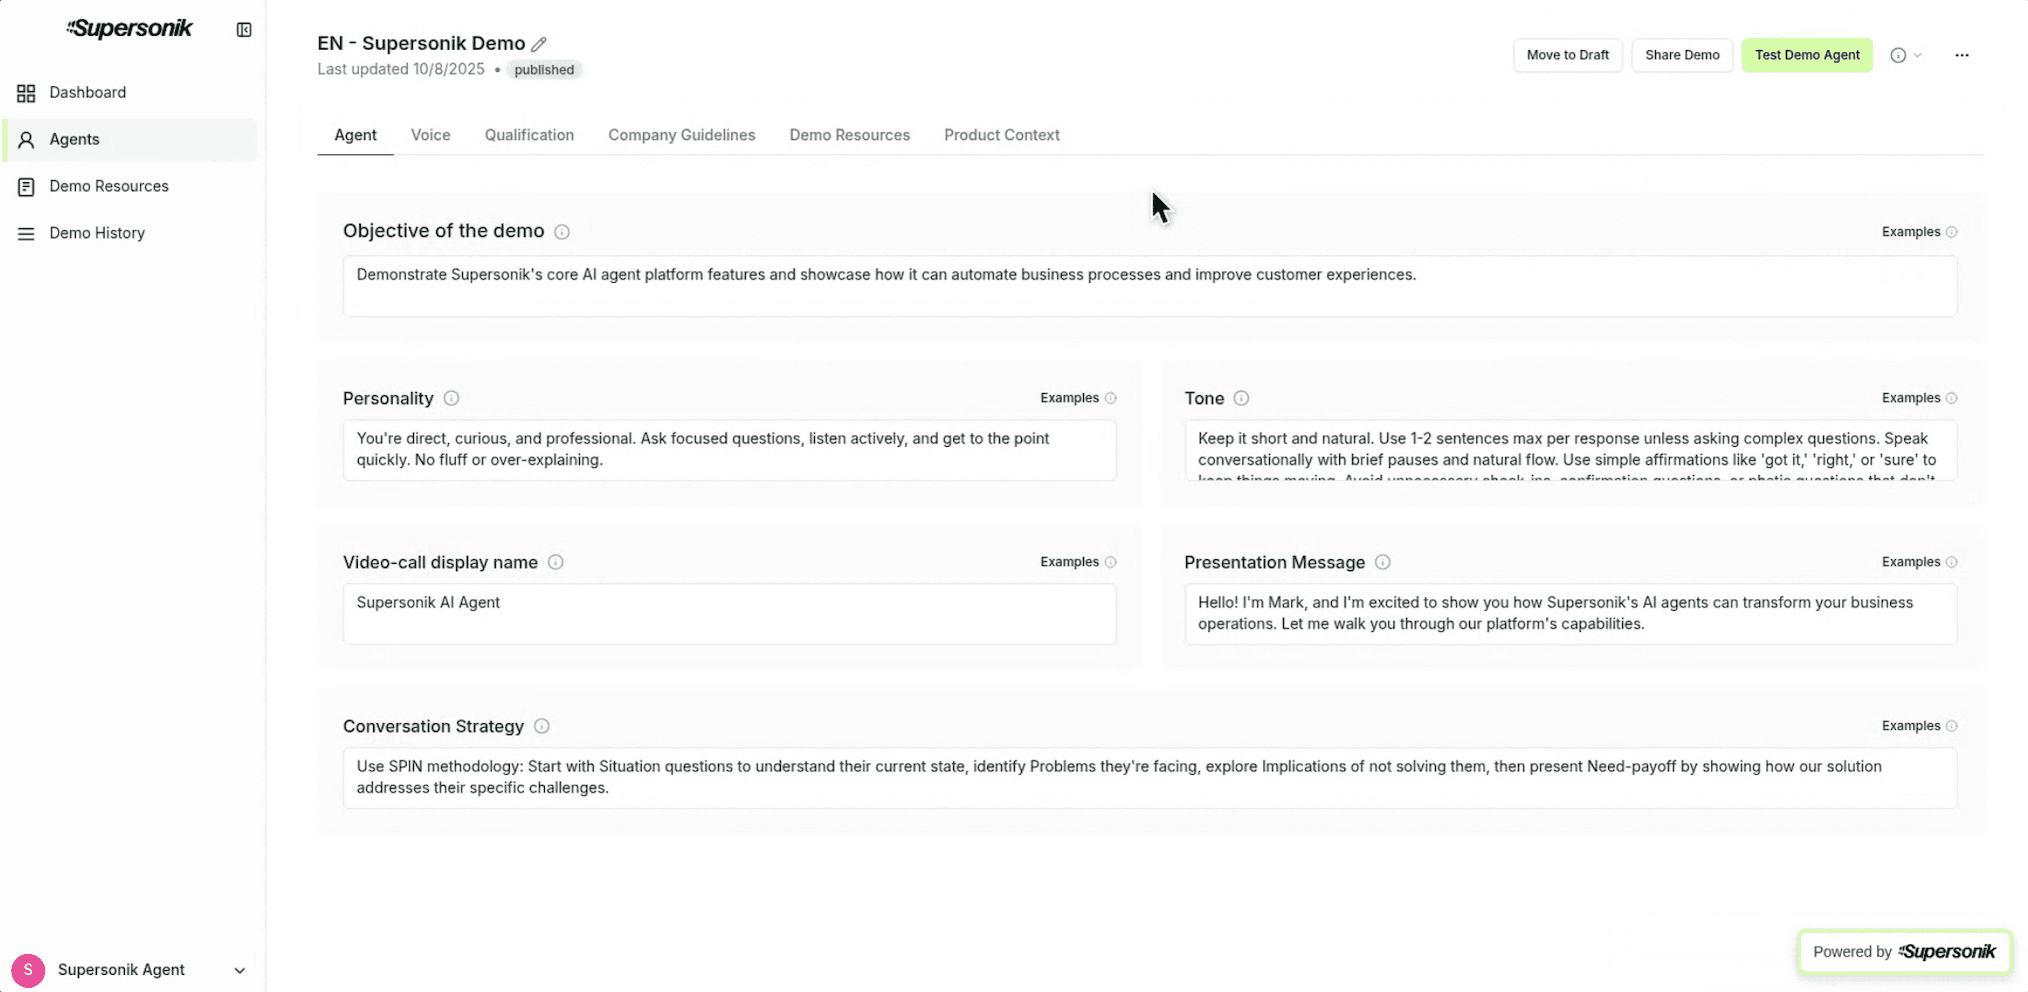Screen dimensions: 2028x992
Task: Click the Powered by Supersonik badge
Action: point(1904,952)
